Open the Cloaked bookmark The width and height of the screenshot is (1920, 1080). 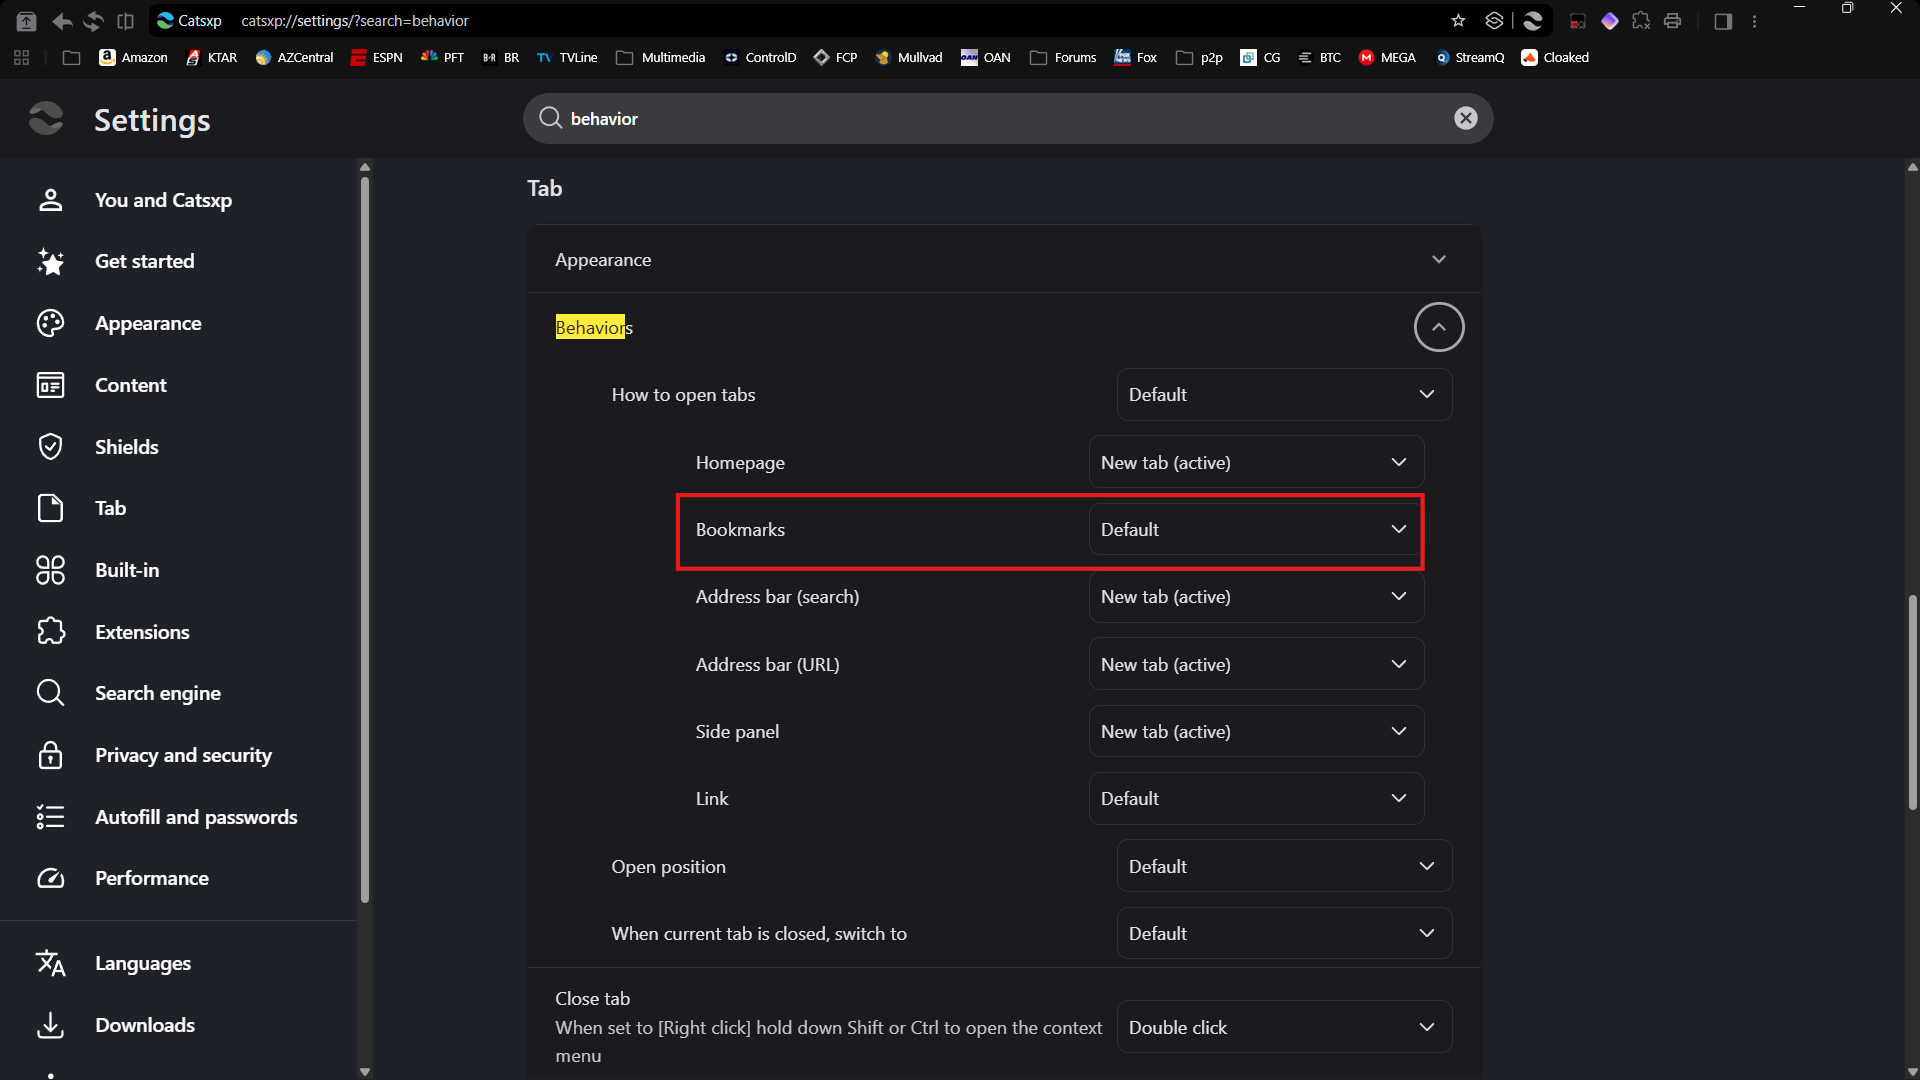click(x=1555, y=58)
